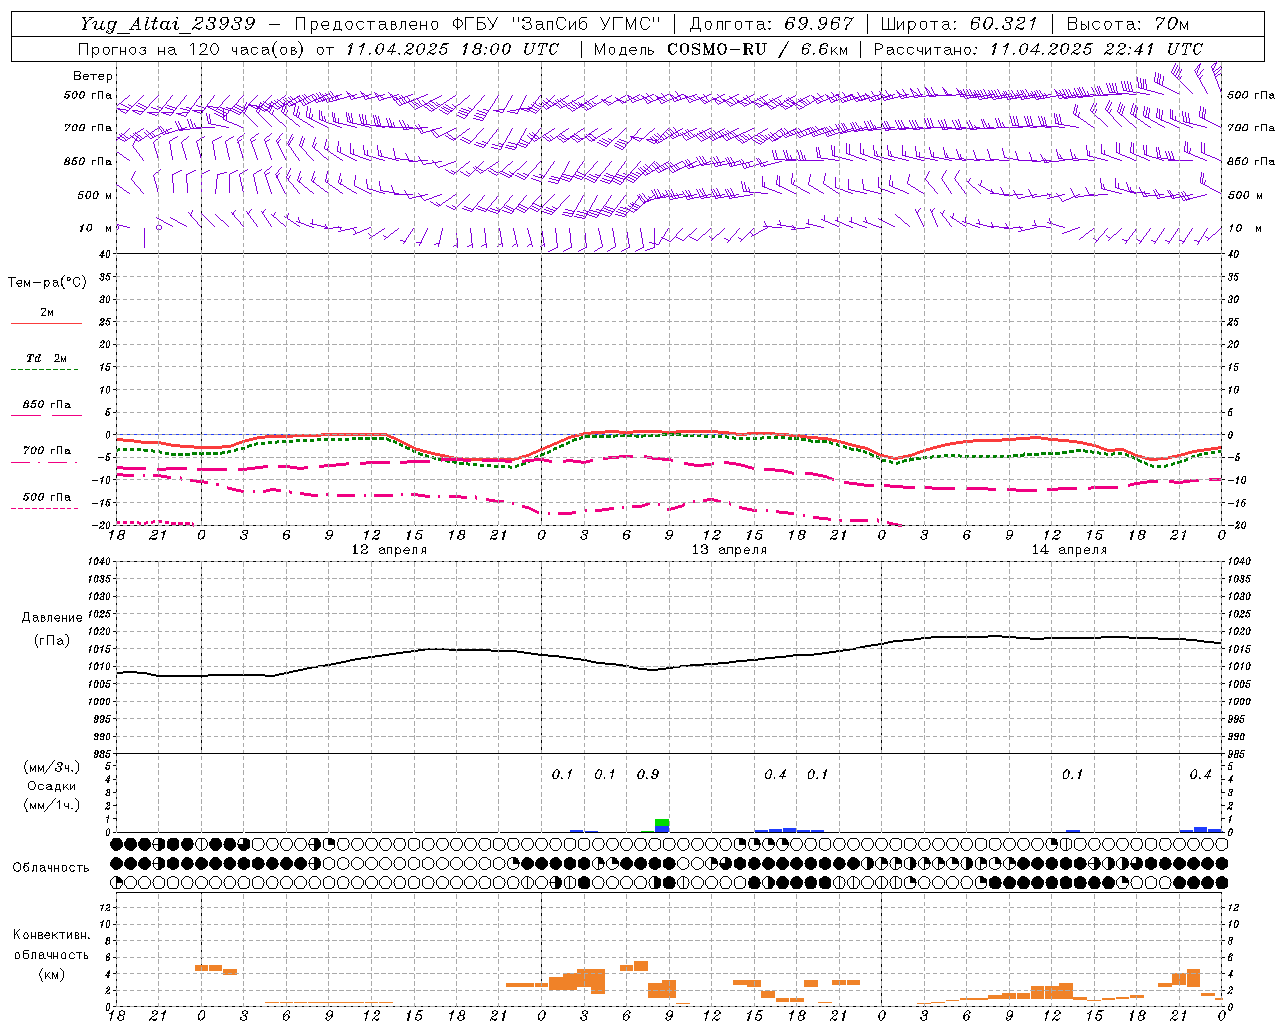Click the Ветер wind panel label
Screen dimensions: 1280x1024
coord(93,76)
